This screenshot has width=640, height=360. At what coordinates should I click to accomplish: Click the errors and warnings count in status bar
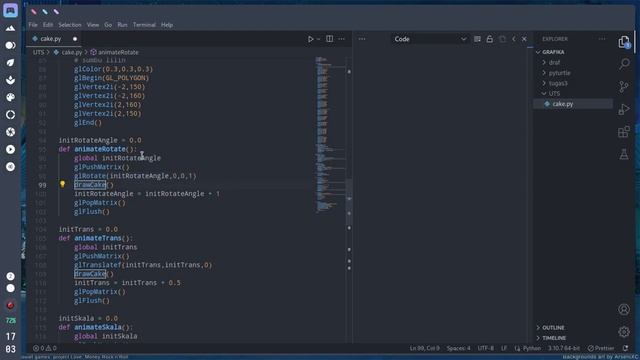click(44, 348)
